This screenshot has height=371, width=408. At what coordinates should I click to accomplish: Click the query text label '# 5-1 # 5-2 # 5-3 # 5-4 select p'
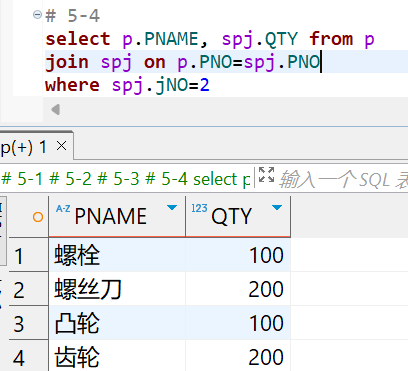click(126, 179)
